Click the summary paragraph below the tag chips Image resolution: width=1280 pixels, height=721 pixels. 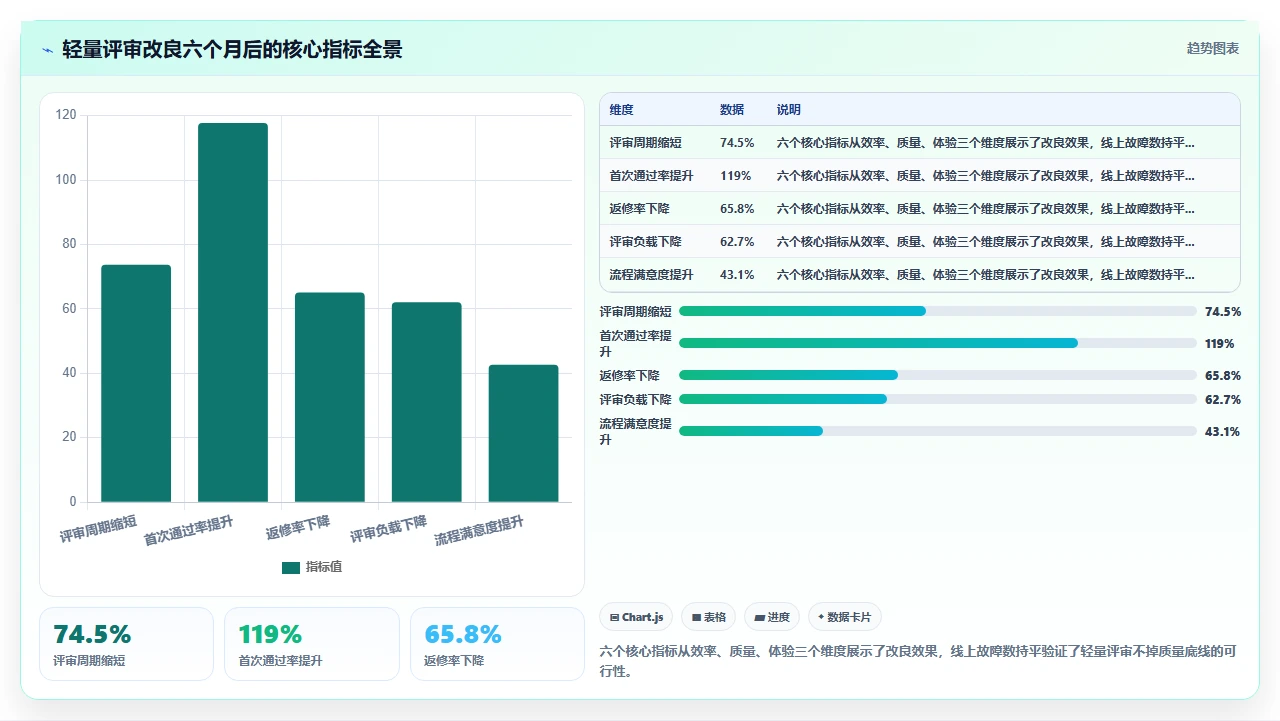click(x=918, y=661)
